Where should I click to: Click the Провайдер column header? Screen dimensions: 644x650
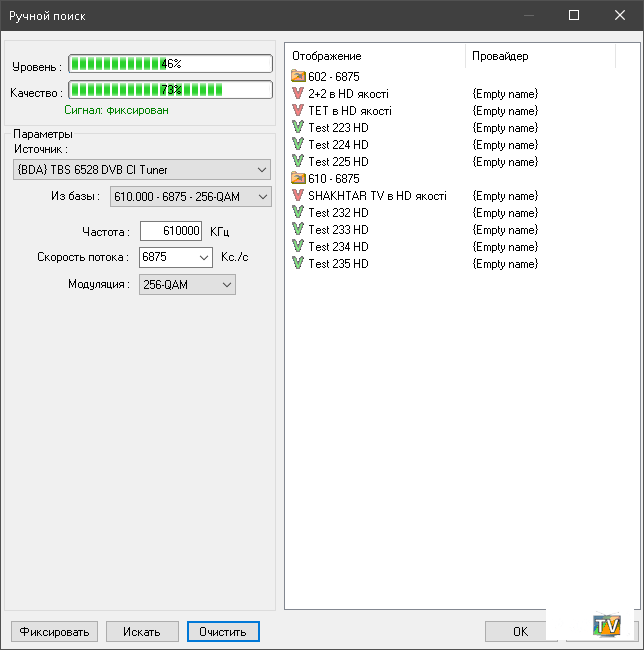pos(500,56)
